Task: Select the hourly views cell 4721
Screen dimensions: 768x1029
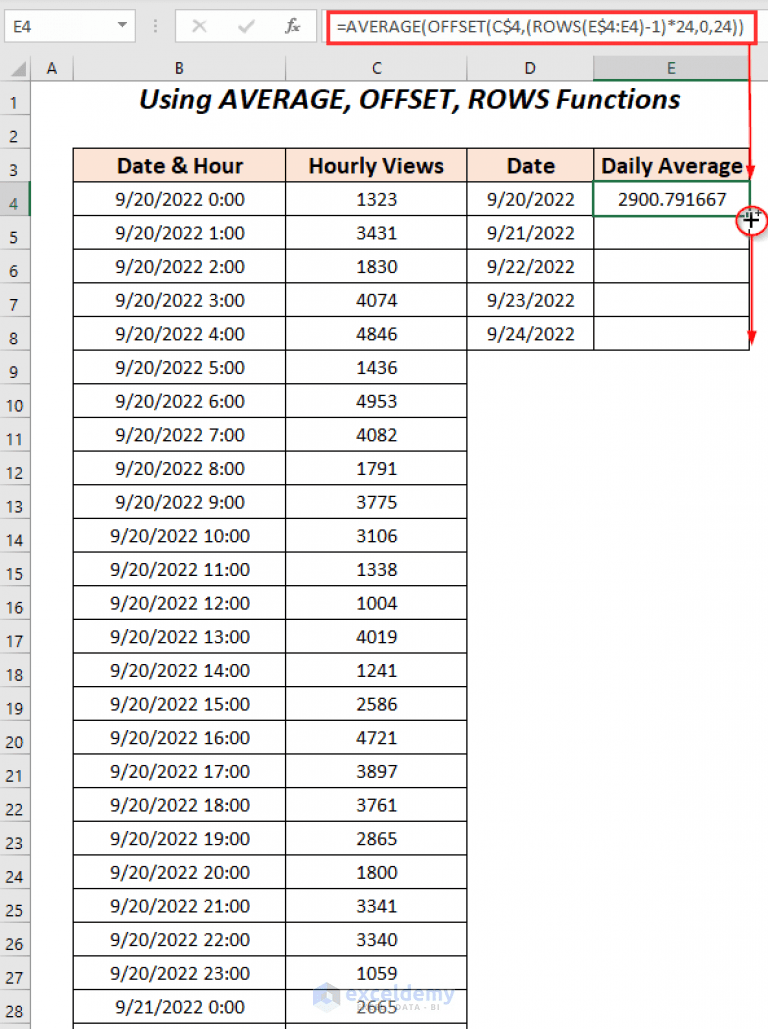Action: tap(376, 738)
